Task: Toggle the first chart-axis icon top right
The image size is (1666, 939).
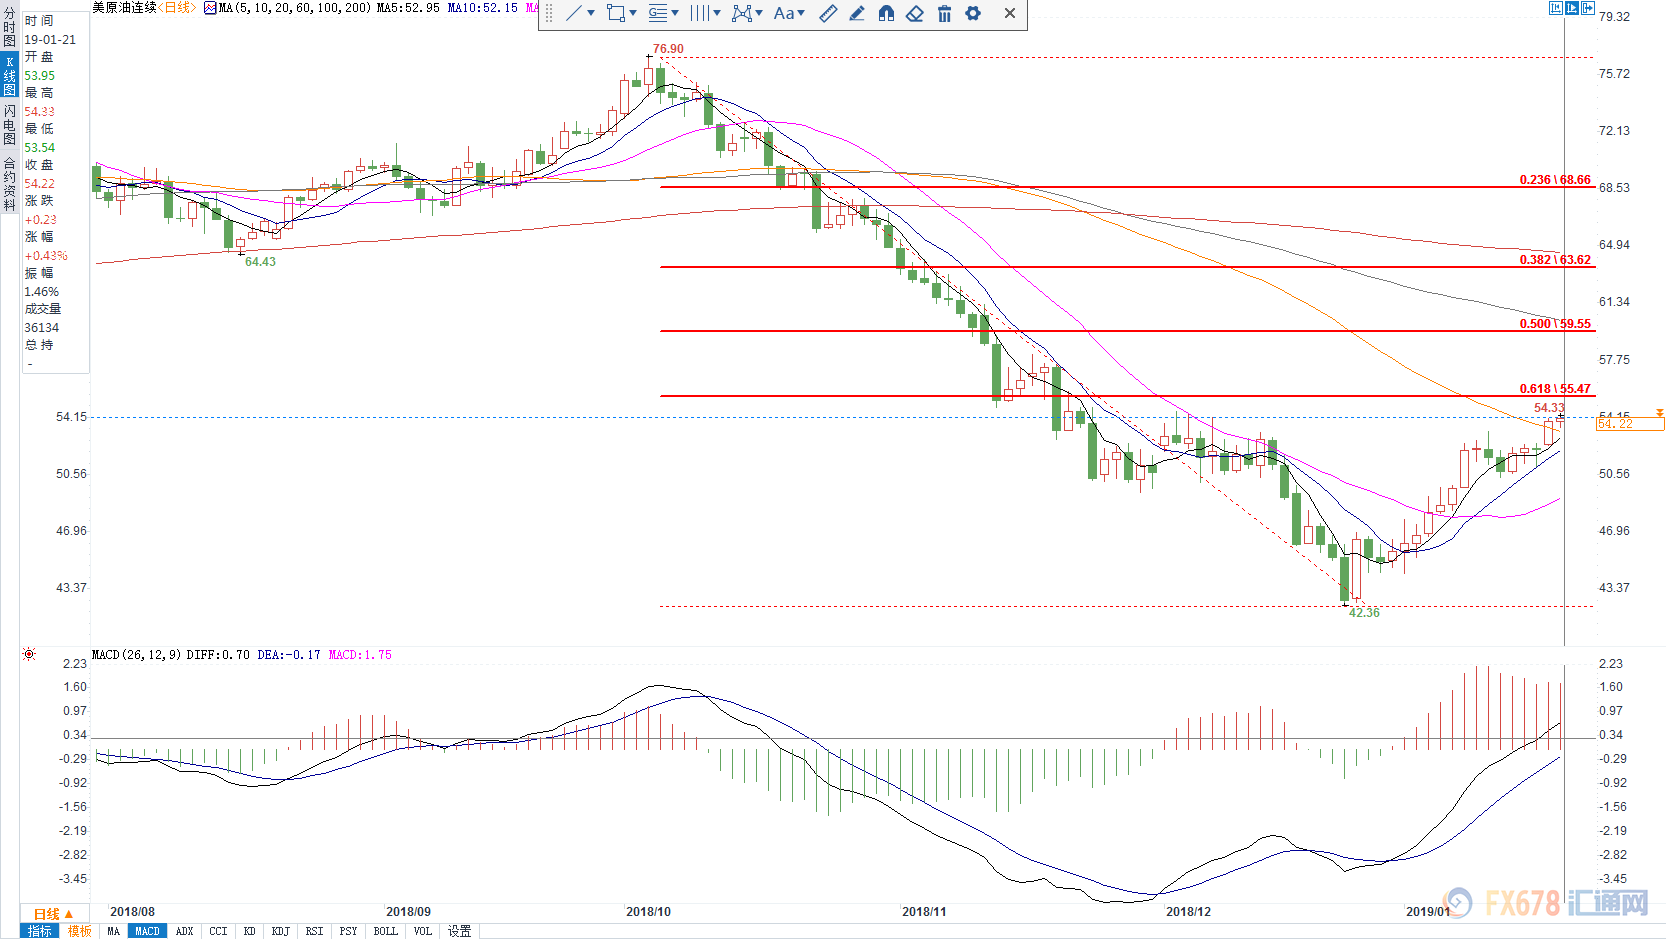Action: point(1556,8)
